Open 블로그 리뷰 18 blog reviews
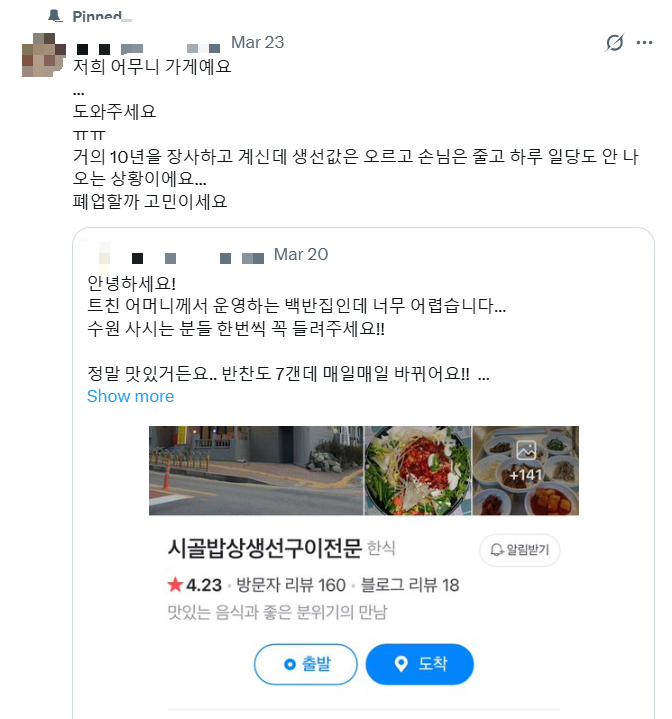The height and width of the screenshot is (719, 672). coord(410,585)
